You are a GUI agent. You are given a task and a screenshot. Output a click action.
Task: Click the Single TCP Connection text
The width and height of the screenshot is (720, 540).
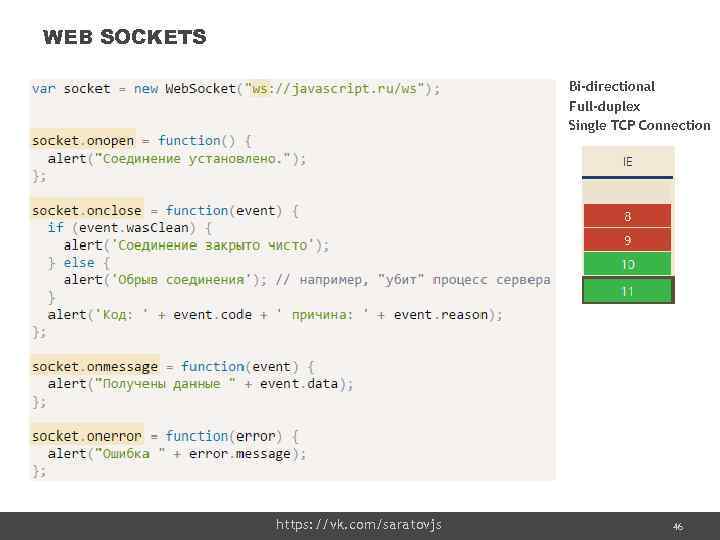[x=639, y=125]
